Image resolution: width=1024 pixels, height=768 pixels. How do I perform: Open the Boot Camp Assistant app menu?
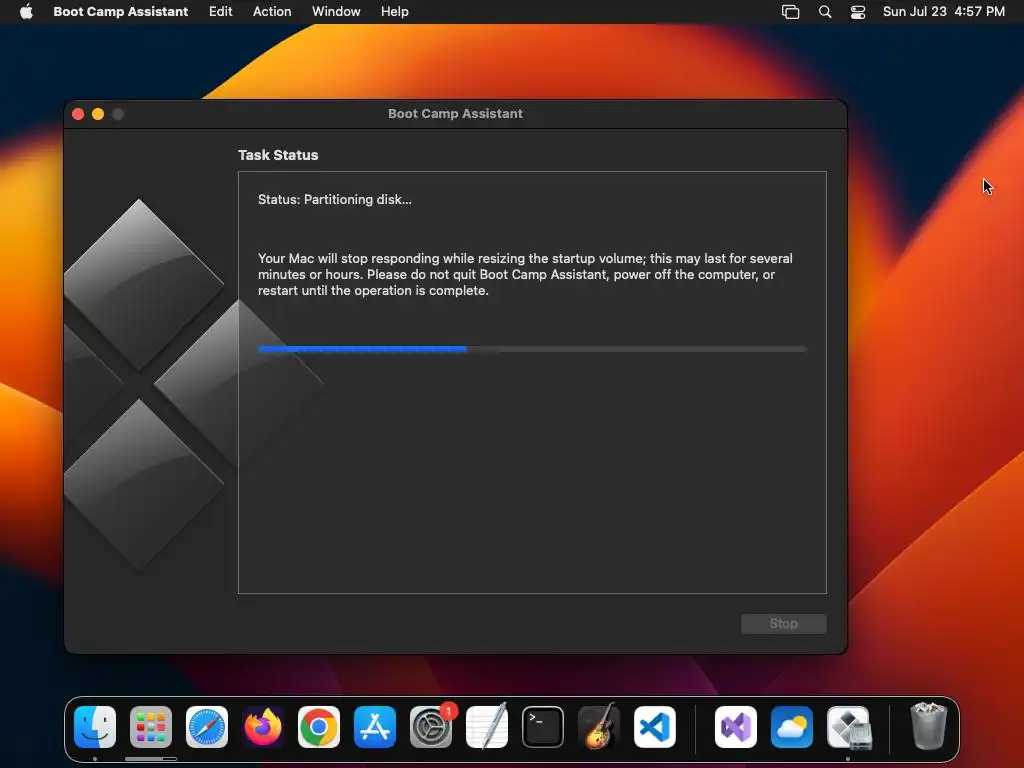(121, 12)
